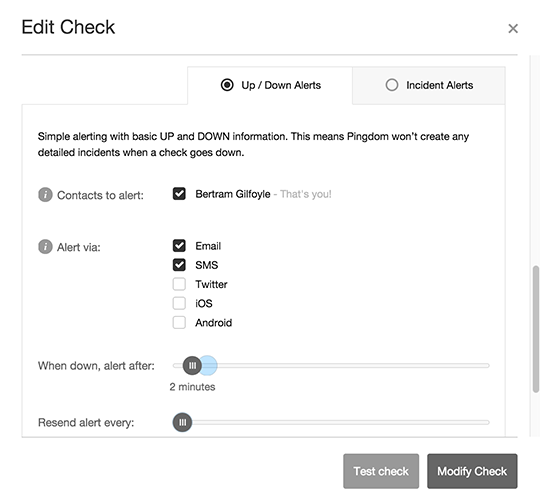Click the 'Resend alert every' slider handle
Image resolution: width=540 pixels, height=504 pixels.
182,422
